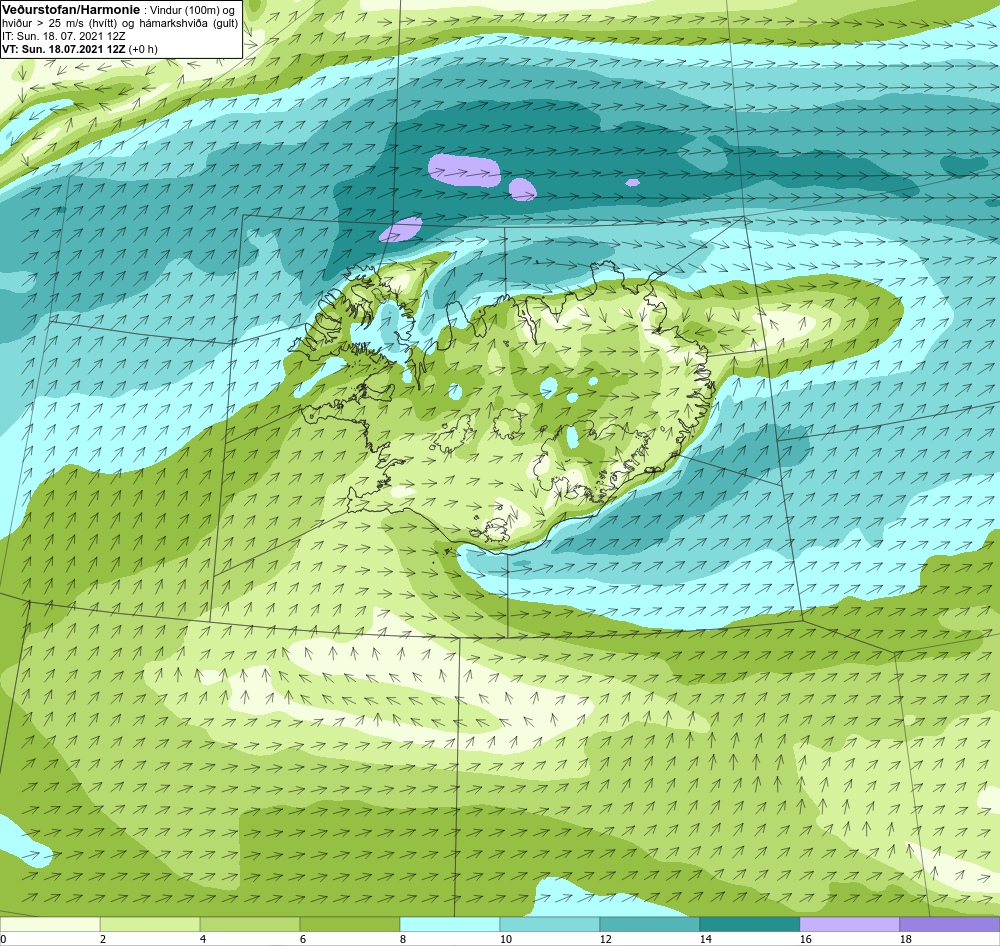Viewport: 1000px width, 946px height.
Task: Click the 8–10 m/s light cyan swatch
Action: tap(450, 924)
